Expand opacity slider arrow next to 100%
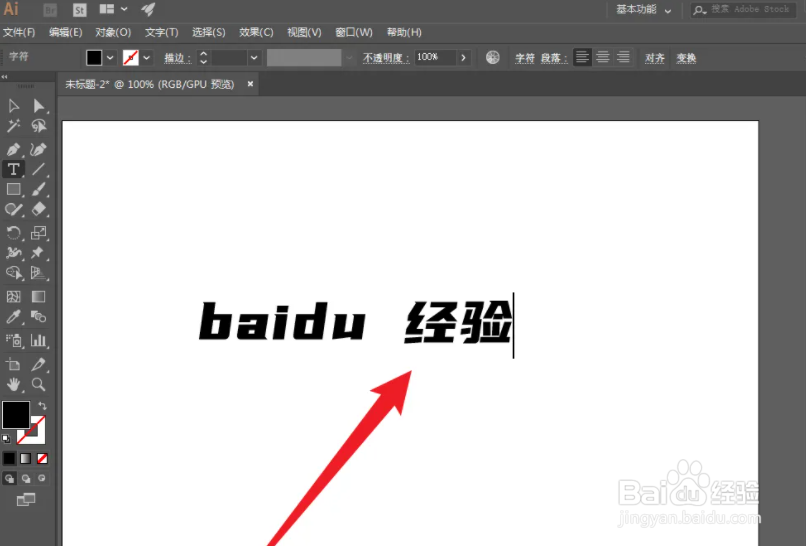The image size is (806, 546). coord(463,58)
